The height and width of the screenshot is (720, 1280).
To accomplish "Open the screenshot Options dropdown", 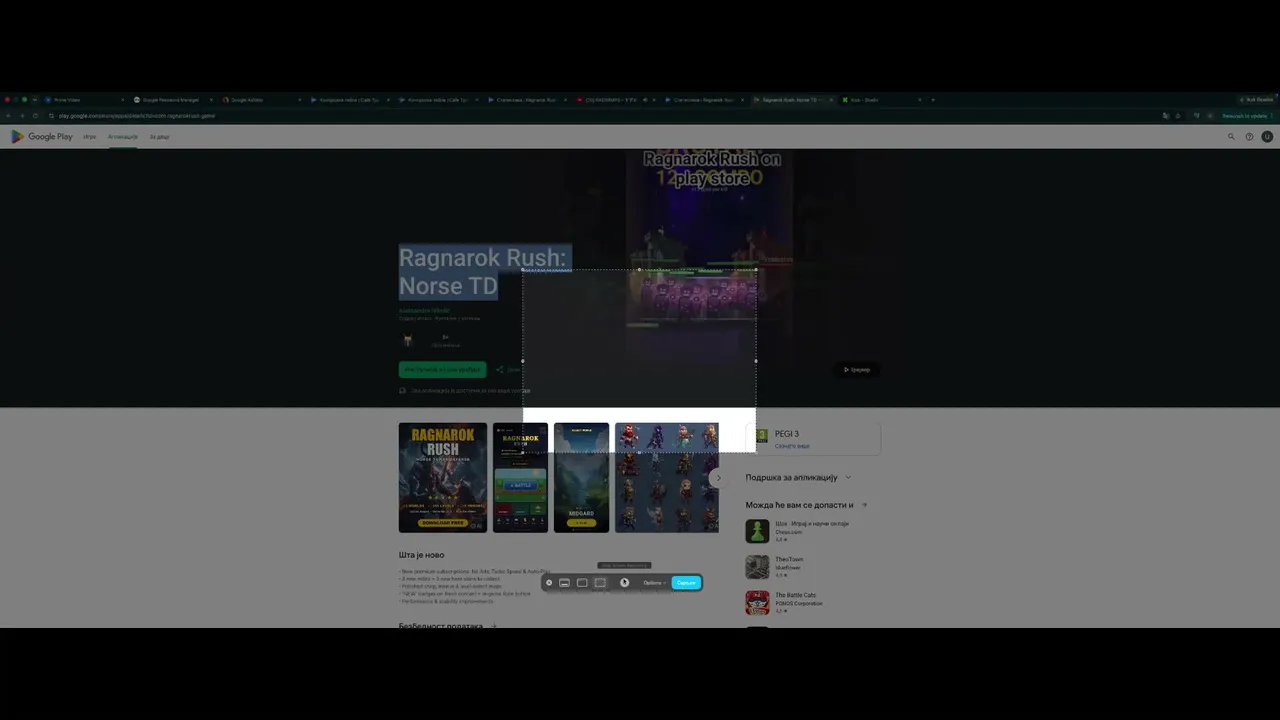I will (x=654, y=583).
